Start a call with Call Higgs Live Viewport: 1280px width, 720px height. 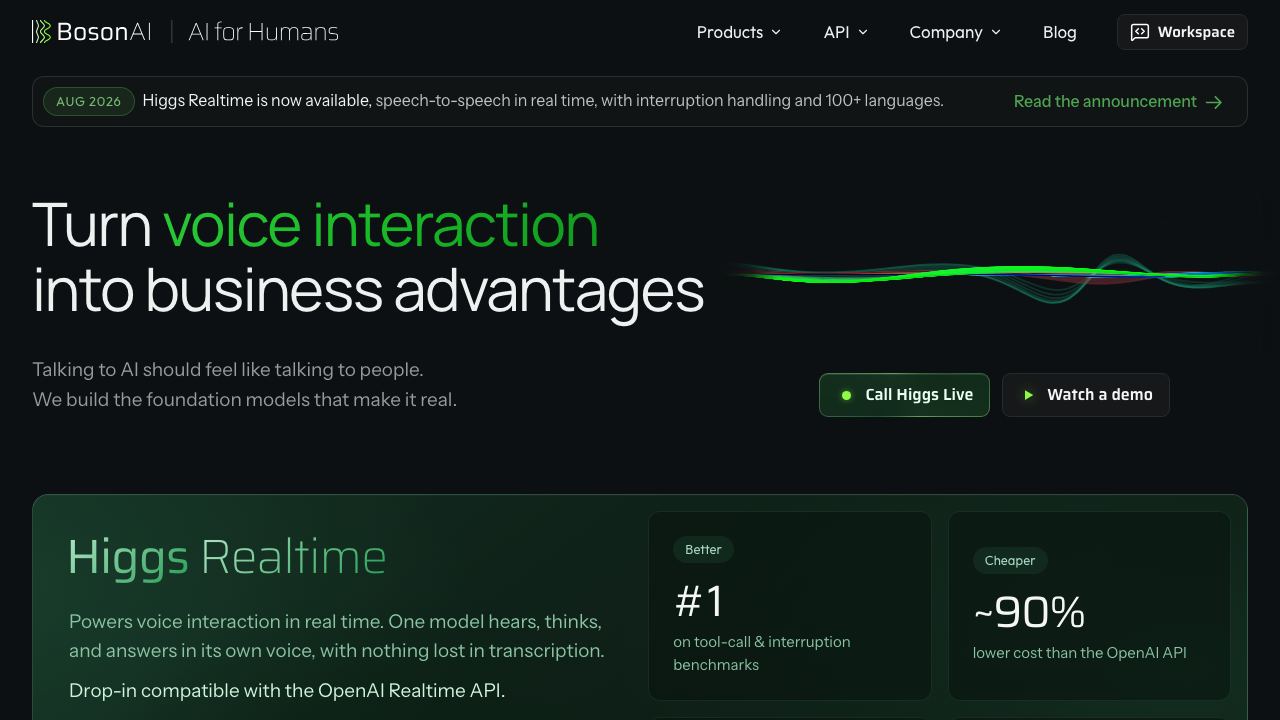[x=904, y=395]
